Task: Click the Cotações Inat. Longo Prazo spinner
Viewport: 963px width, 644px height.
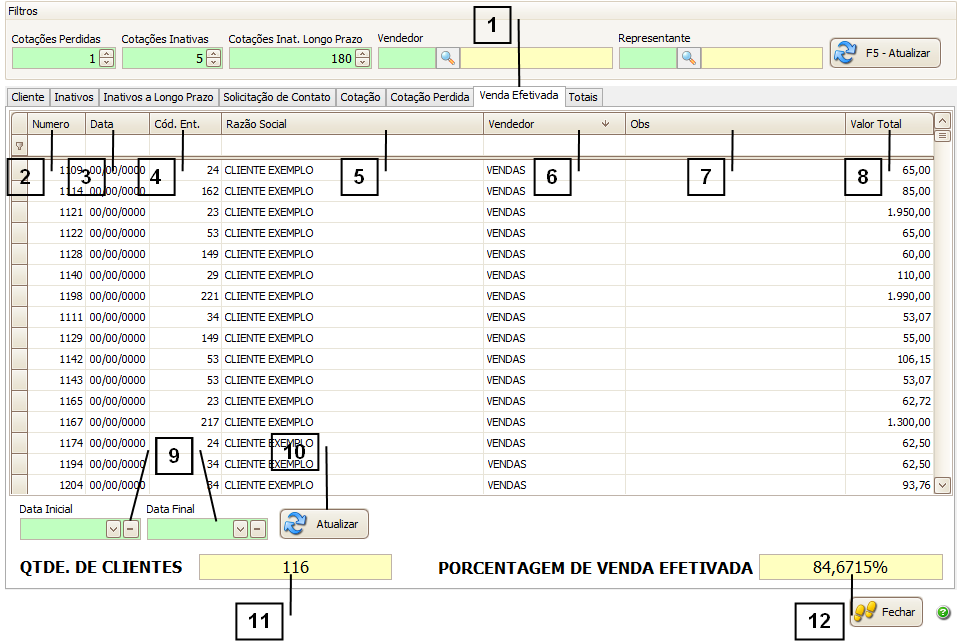Action: click(362, 59)
